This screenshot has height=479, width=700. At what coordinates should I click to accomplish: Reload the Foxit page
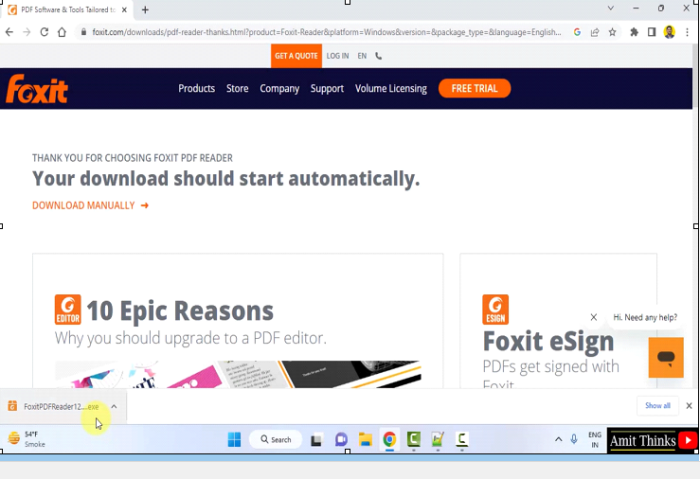click(x=44, y=32)
